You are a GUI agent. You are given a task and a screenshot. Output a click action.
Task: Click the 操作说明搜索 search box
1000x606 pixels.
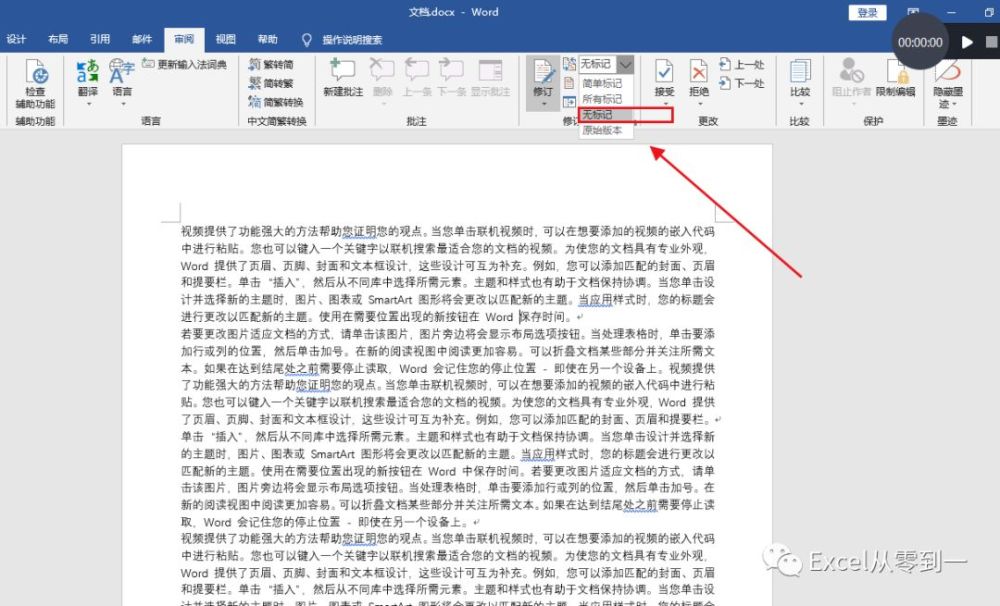coord(352,40)
